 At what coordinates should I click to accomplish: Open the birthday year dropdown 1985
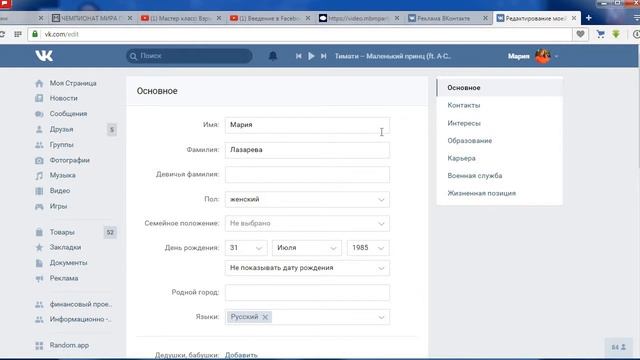[368, 248]
